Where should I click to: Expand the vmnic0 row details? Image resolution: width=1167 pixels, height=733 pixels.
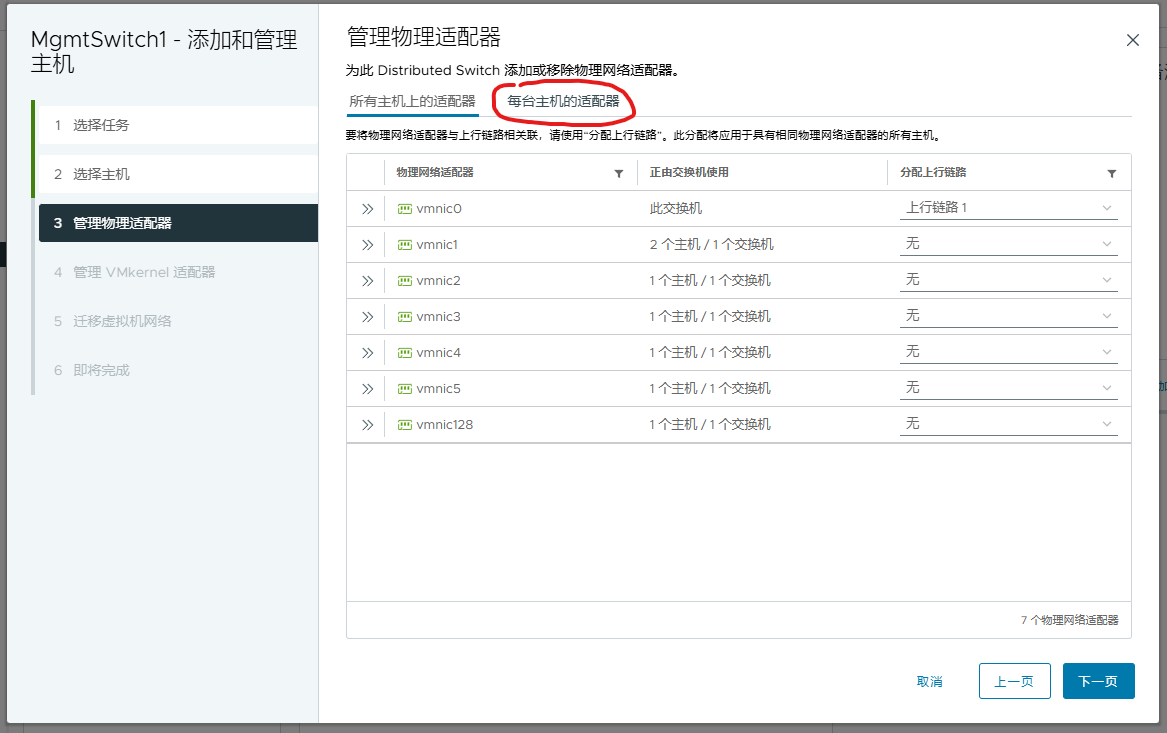click(x=367, y=209)
